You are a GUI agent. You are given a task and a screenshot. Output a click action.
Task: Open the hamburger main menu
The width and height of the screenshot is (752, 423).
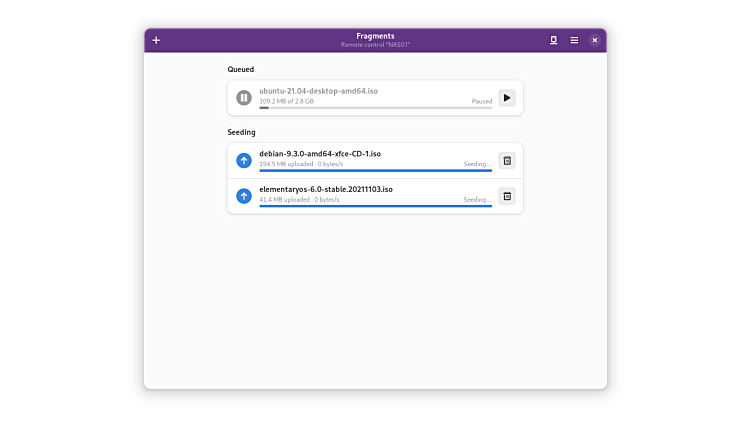(574, 40)
